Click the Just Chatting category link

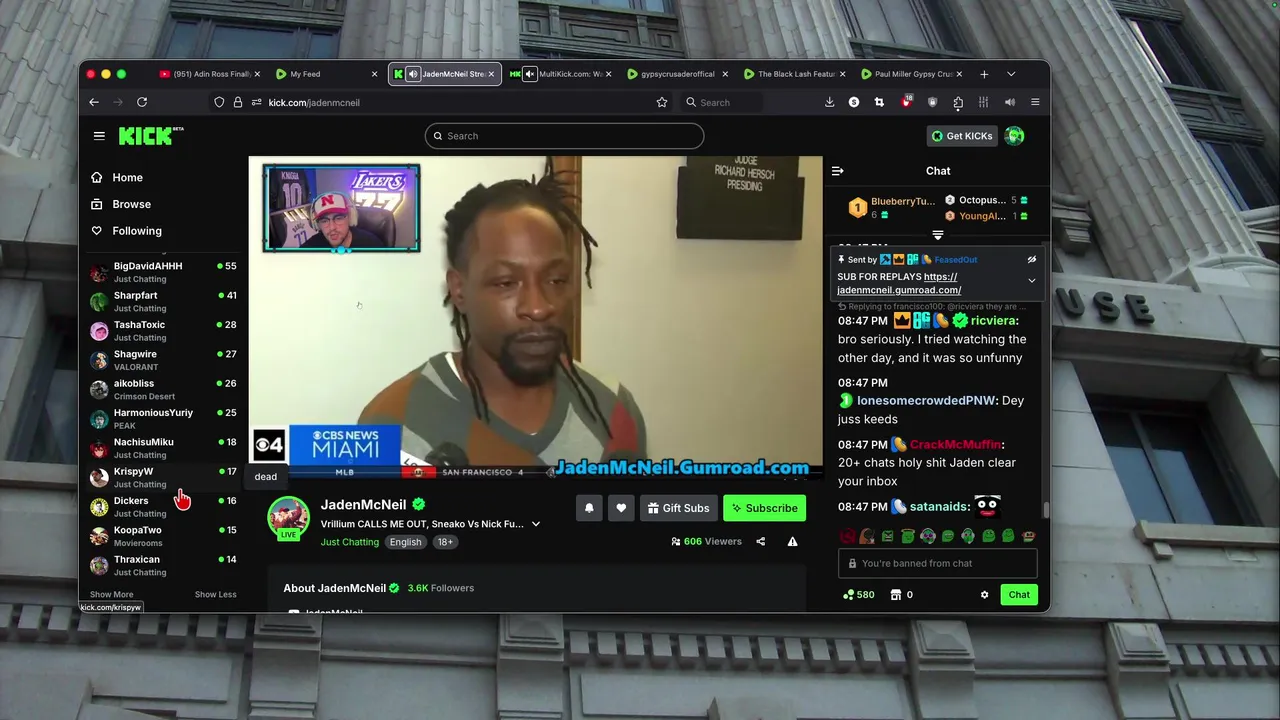[x=350, y=542]
